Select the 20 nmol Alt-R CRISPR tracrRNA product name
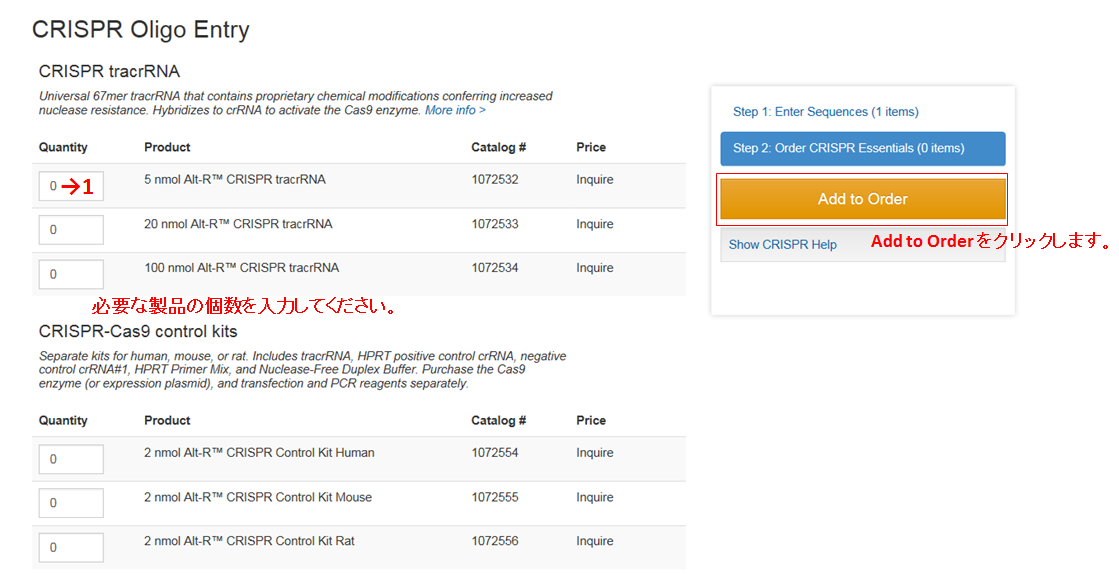Screen dimensions: 1119x574 point(238,223)
